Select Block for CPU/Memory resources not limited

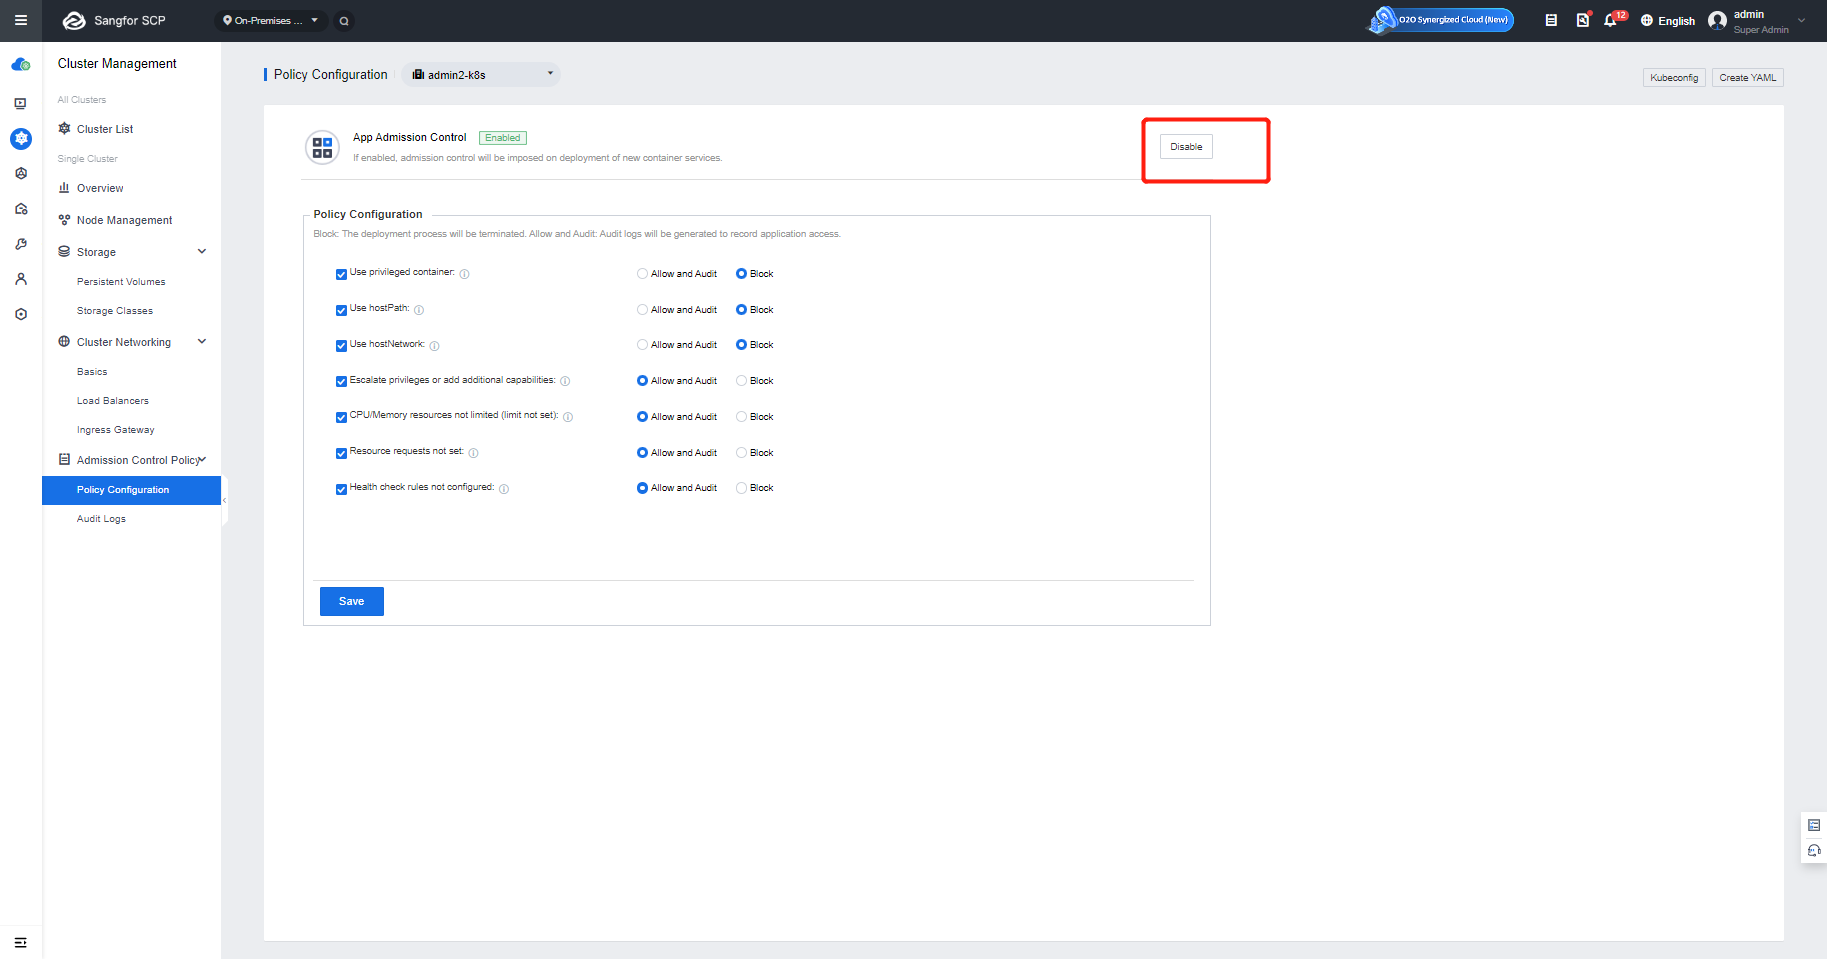click(x=741, y=417)
